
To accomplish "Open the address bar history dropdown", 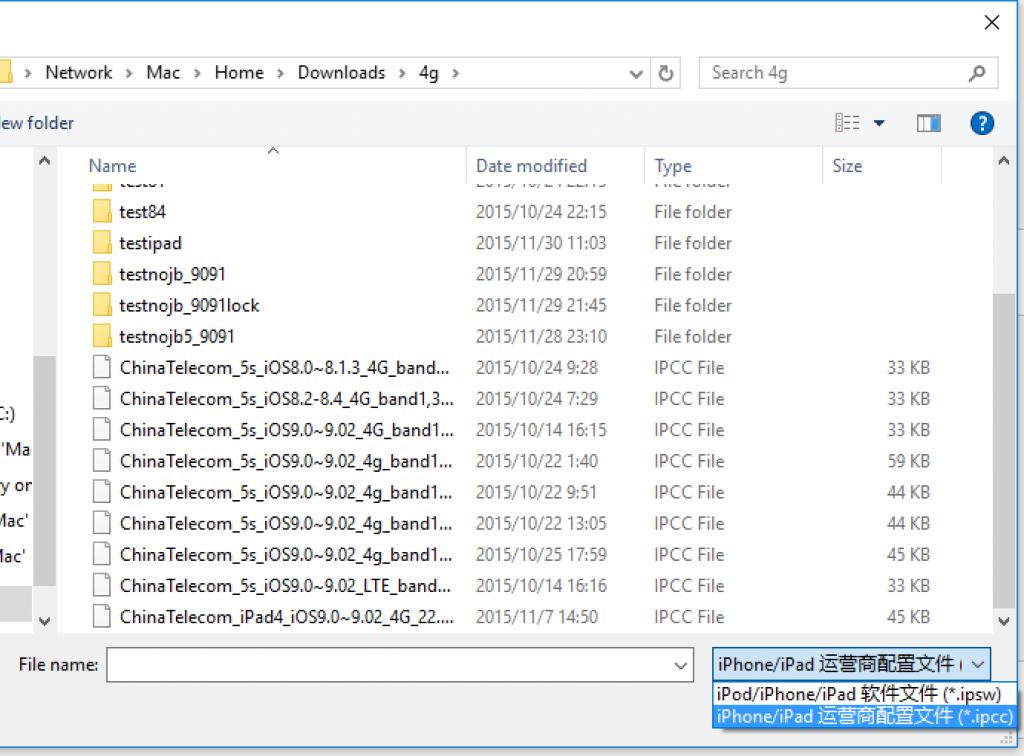I will click(636, 73).
